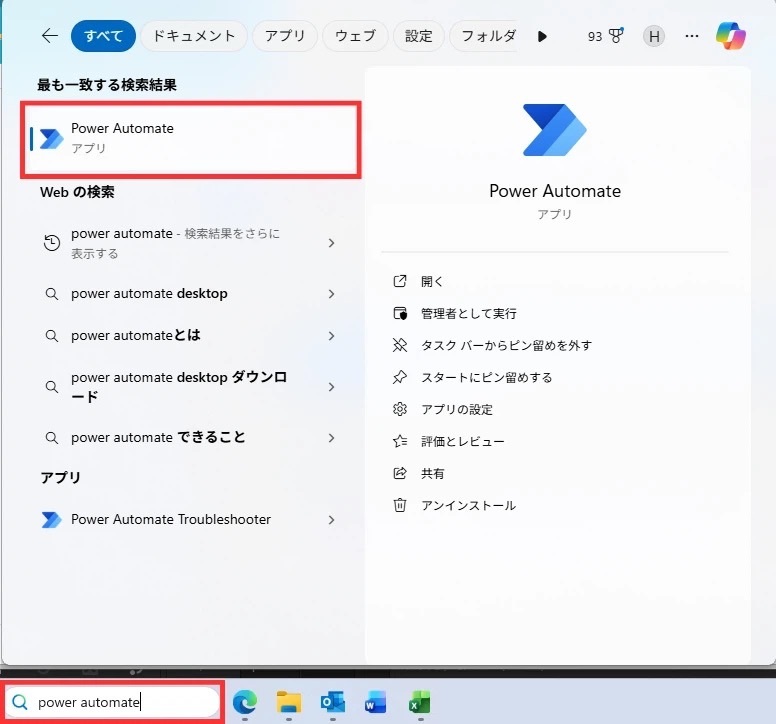
Task: Click the star icon for 評価とレビュー
Action: pyautogui.click(x=400, y=441)
